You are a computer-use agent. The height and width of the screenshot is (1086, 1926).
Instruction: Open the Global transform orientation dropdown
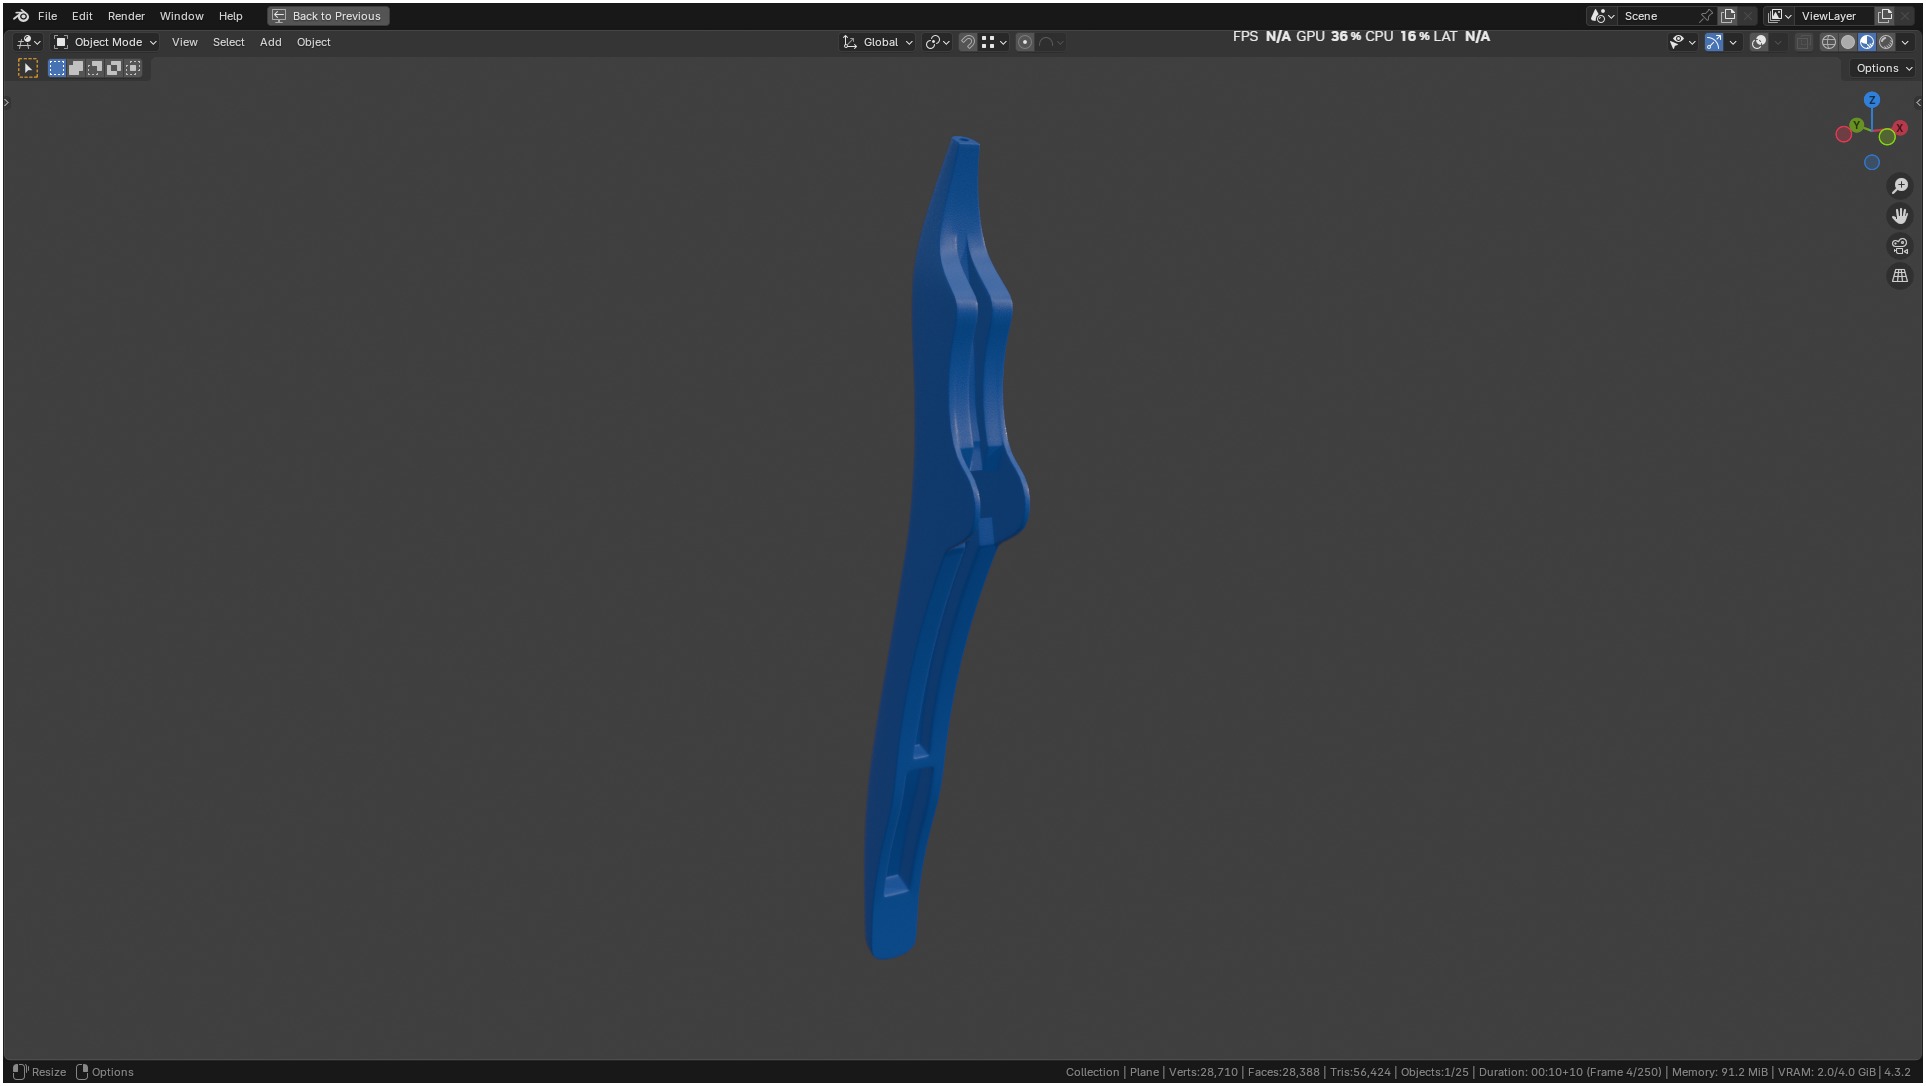pos(878,42)
